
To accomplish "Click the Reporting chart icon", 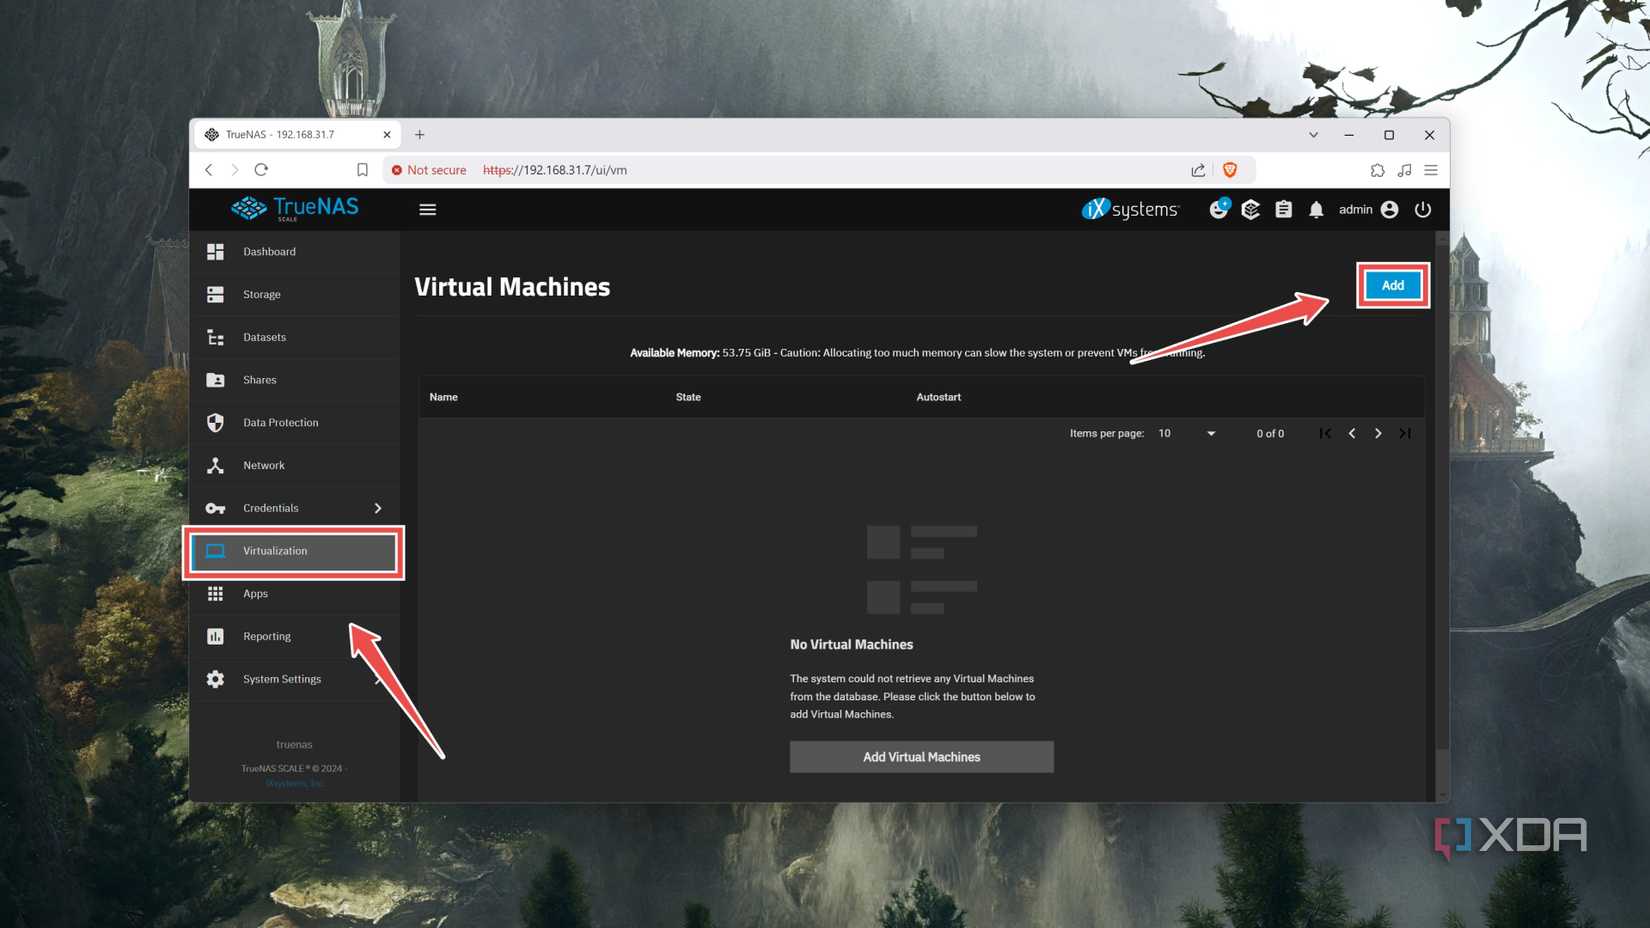I will 215,636.
